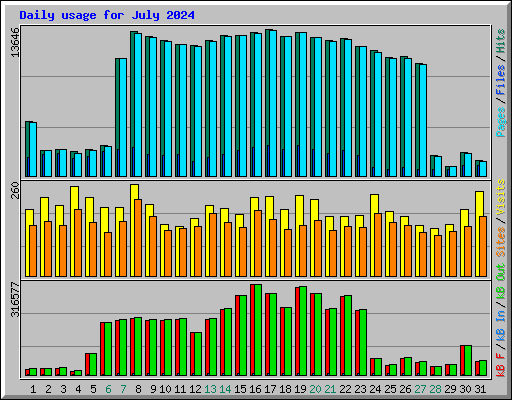Image resolution: width=512 pixels, height=400 pixels.
Task: Click day label 23 on the x-axis
Action: coord(360,389)
